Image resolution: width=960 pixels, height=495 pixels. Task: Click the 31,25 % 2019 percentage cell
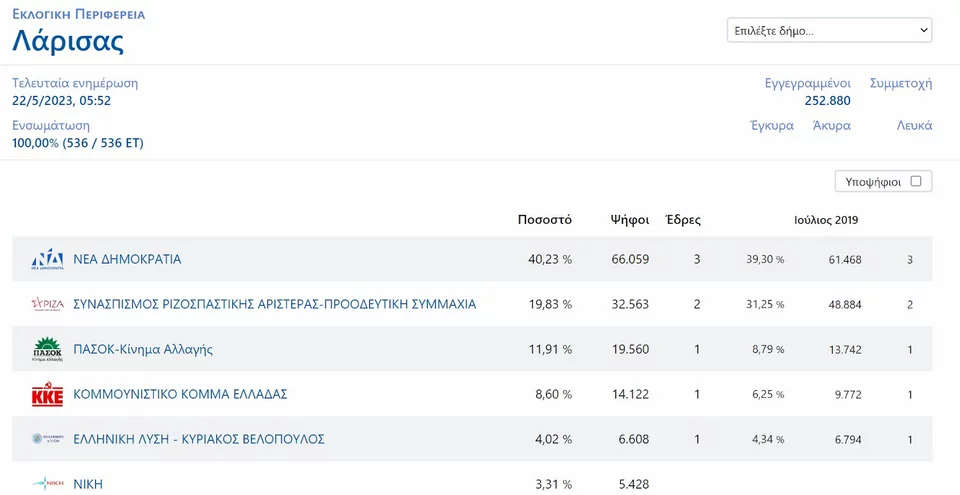pyautogui.click(x=765, y=304)
